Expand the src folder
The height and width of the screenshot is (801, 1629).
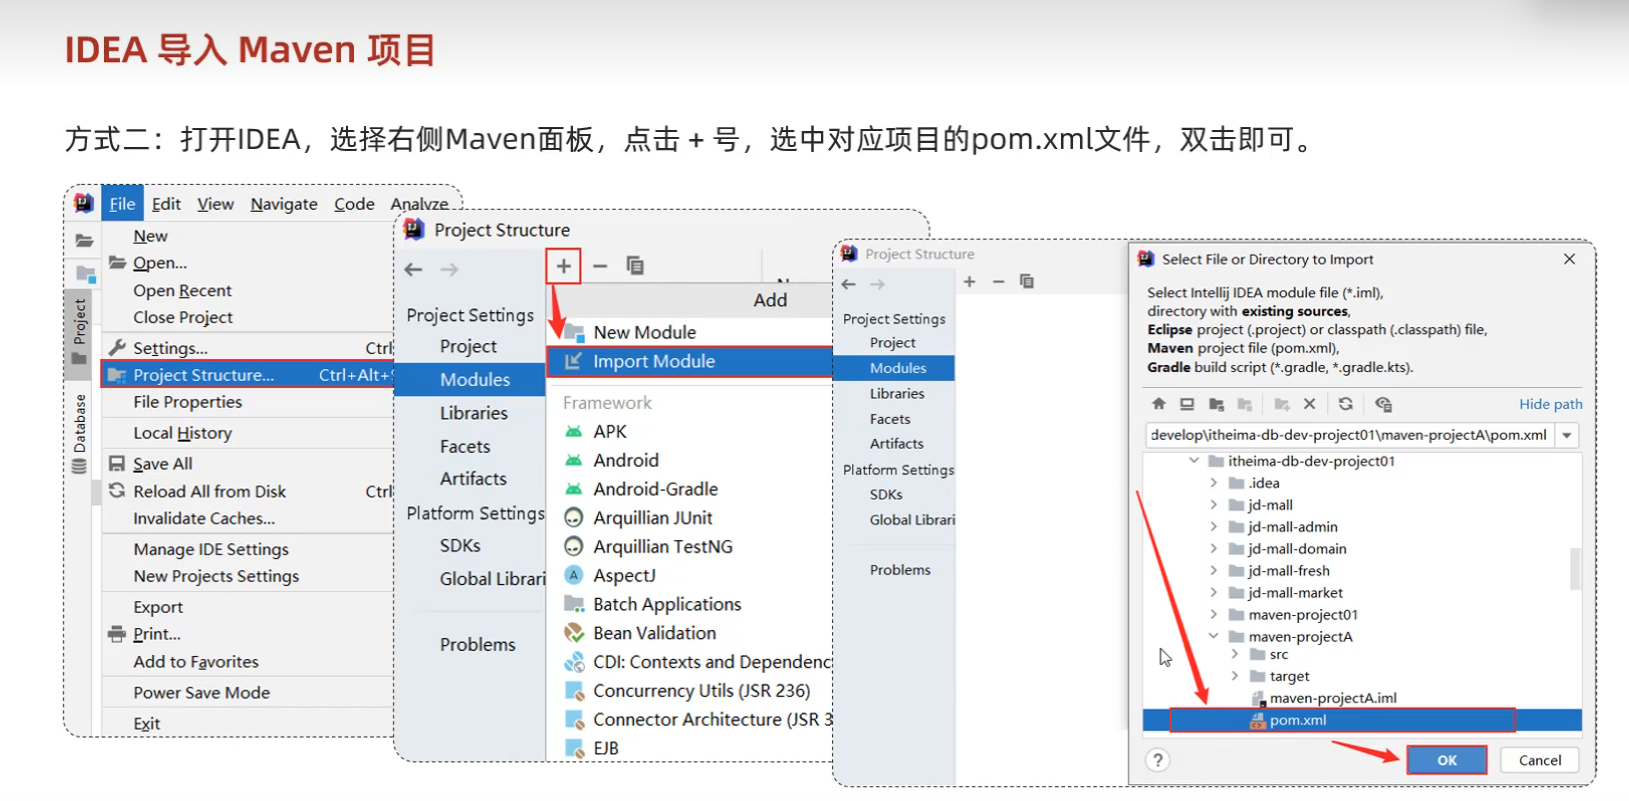tap(1235, 654)
